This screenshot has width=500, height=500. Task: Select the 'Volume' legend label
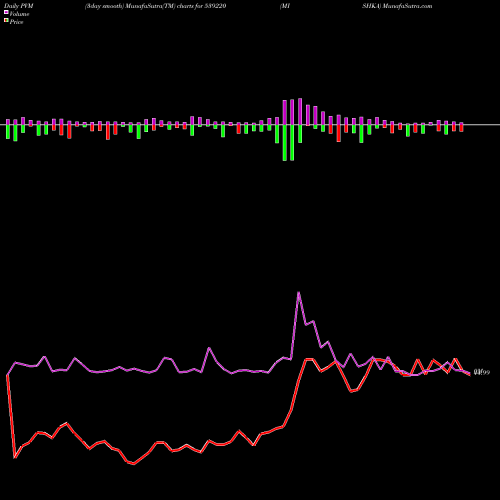coord(19,14)
